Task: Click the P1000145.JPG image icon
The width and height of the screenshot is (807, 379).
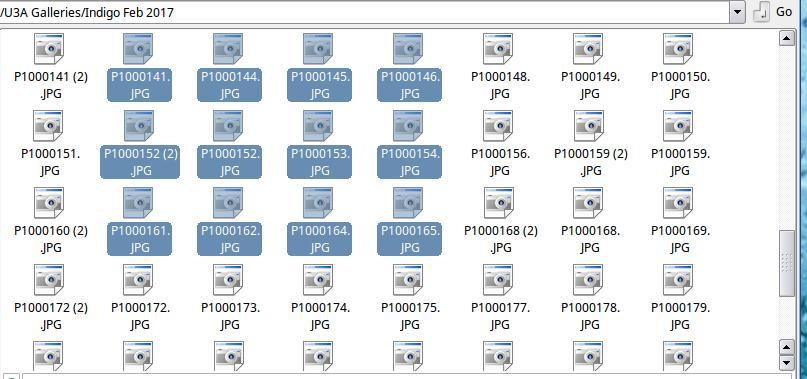Action: pos(319,49)
